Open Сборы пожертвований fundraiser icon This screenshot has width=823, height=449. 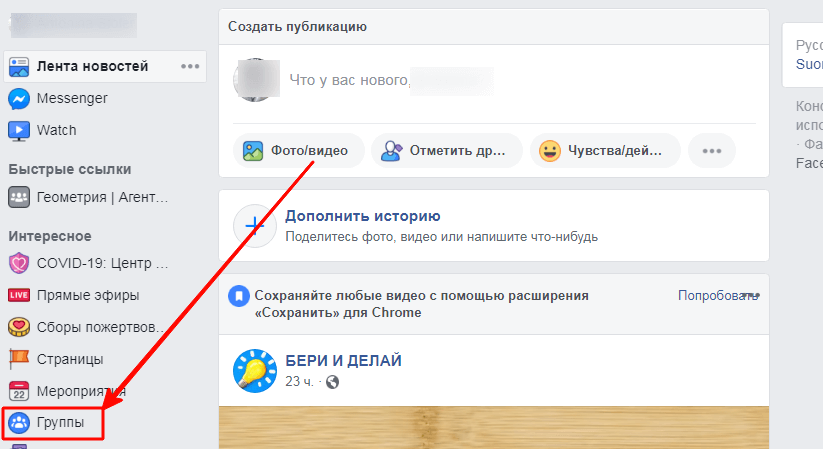(x=19, y=327)
